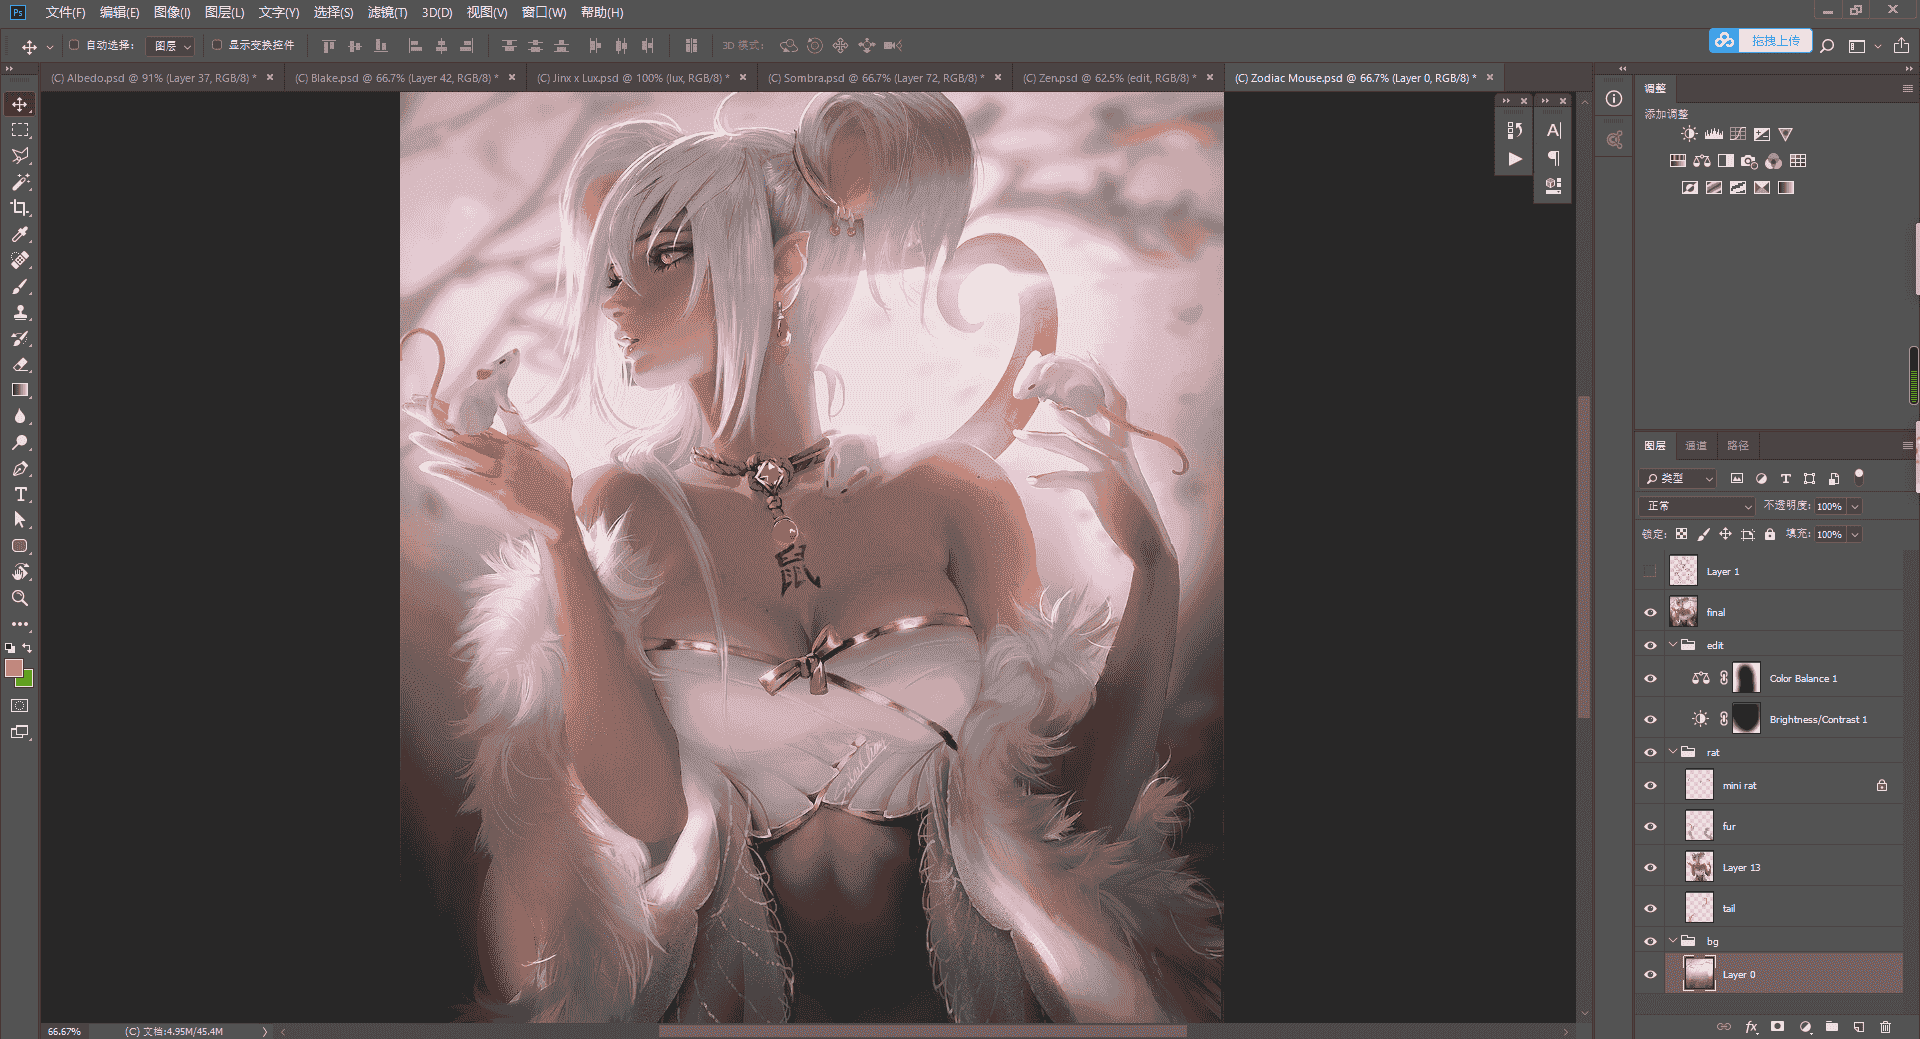Click the delete layer trash icon
Viewport: 1920px width, 1039px height.
pyautogui.click(x=1885, y=1026)
